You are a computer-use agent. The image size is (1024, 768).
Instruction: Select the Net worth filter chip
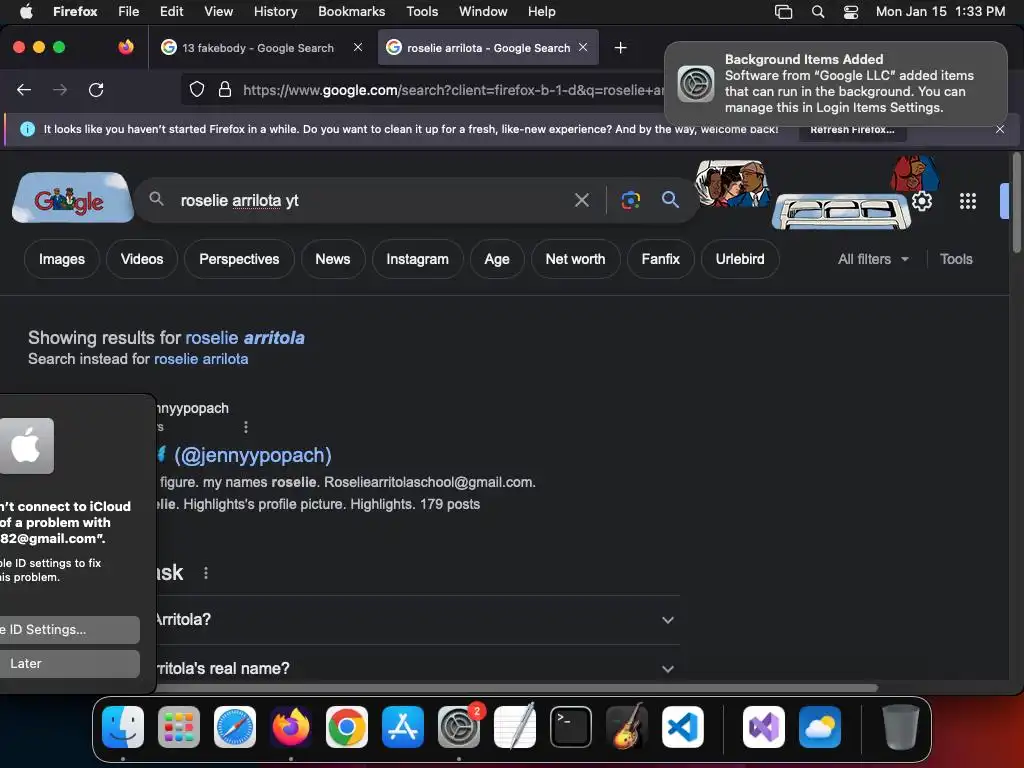575,259
